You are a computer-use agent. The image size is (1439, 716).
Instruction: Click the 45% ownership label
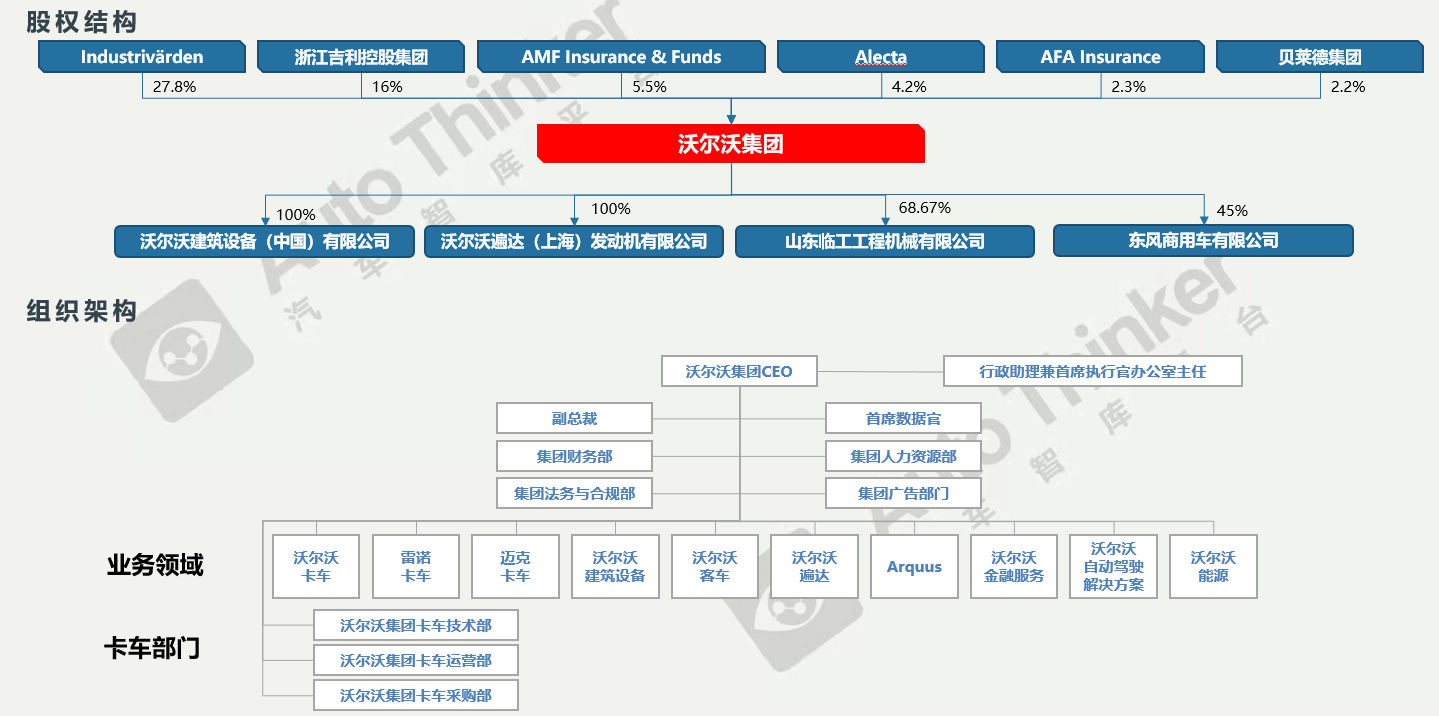point(1232,211)
